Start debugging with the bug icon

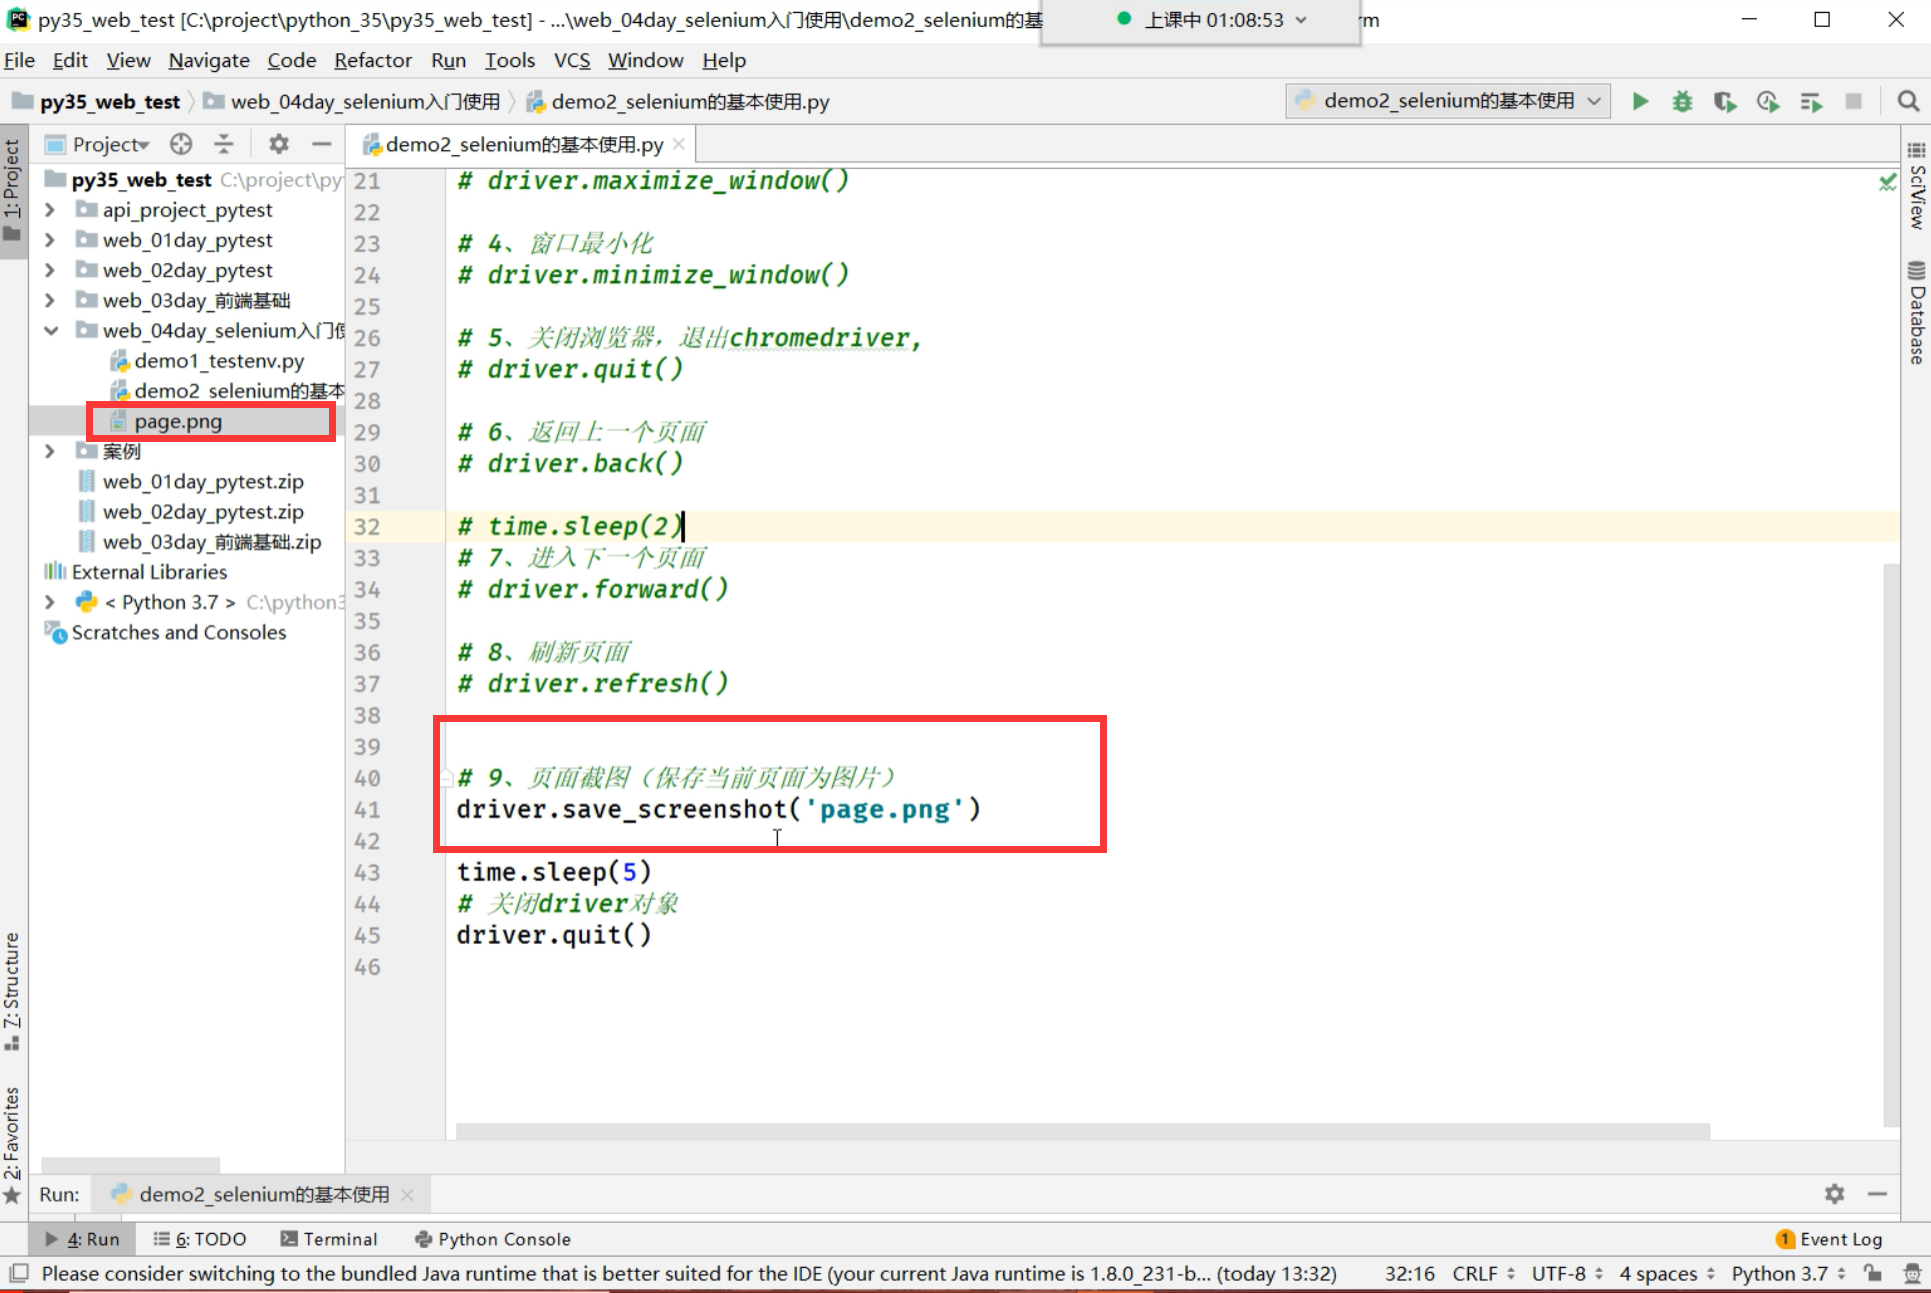point(1682,101)
